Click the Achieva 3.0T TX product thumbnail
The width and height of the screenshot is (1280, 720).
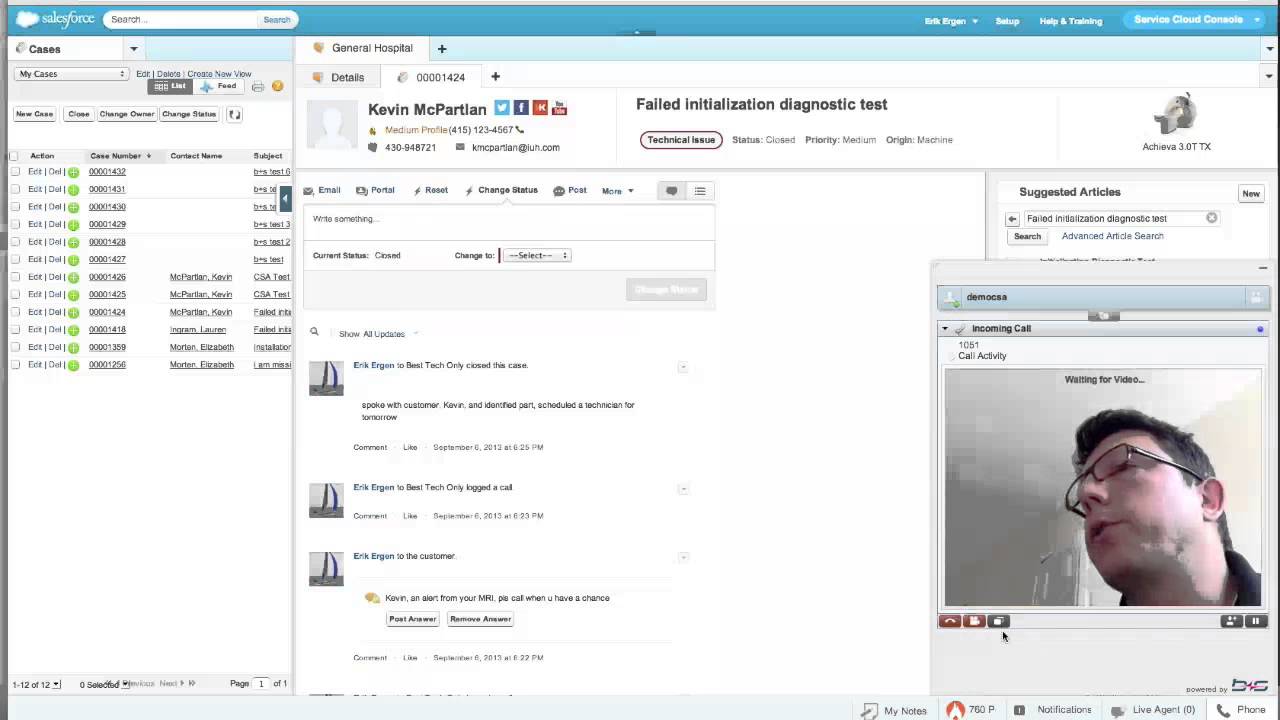point(1176,115)
